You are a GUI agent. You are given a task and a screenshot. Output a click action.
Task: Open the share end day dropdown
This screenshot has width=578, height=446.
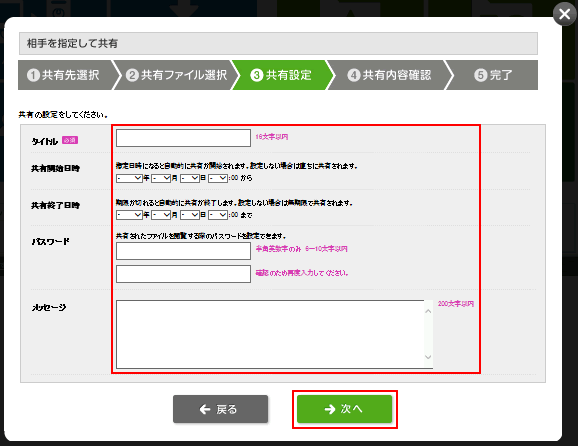pyautogui.click(x=190, y=215)
